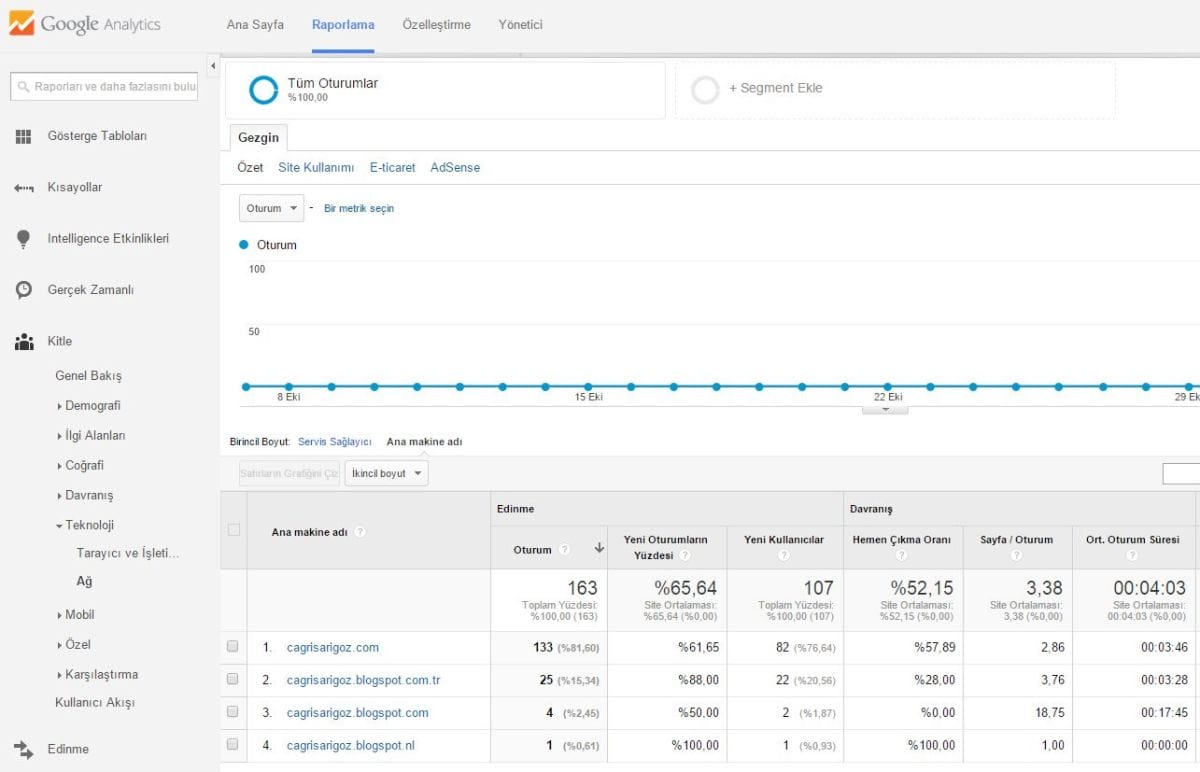Viewport: 1200px width, 772px height.
Task: Click the 15 Eki data point on chart
Action: [588, 386]
